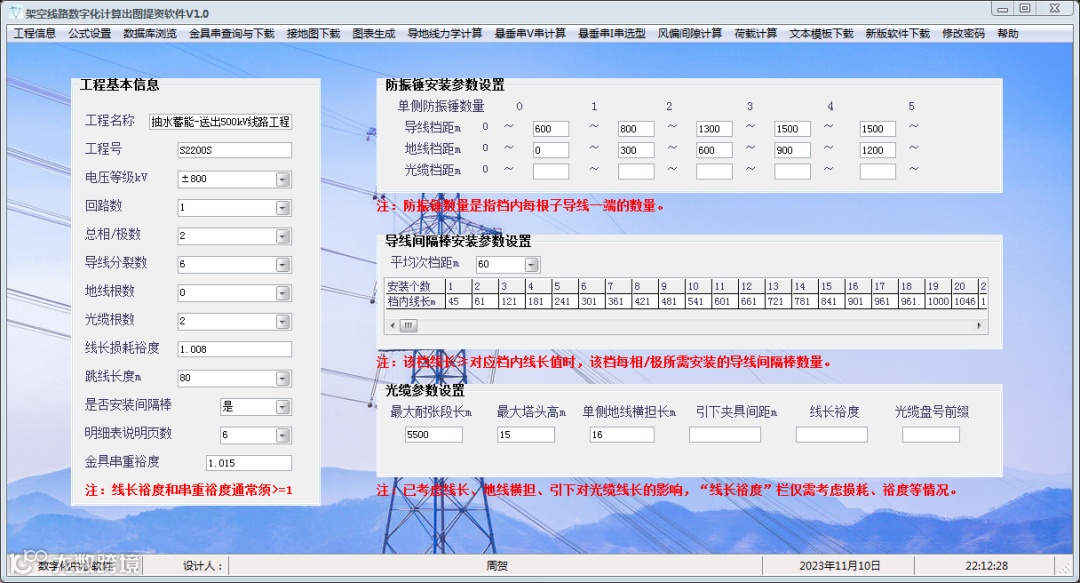Viewport: 1080px width, 583px height.
Task: Open the 金具串查询与下载 menu
Action: [x=231, y=33]
